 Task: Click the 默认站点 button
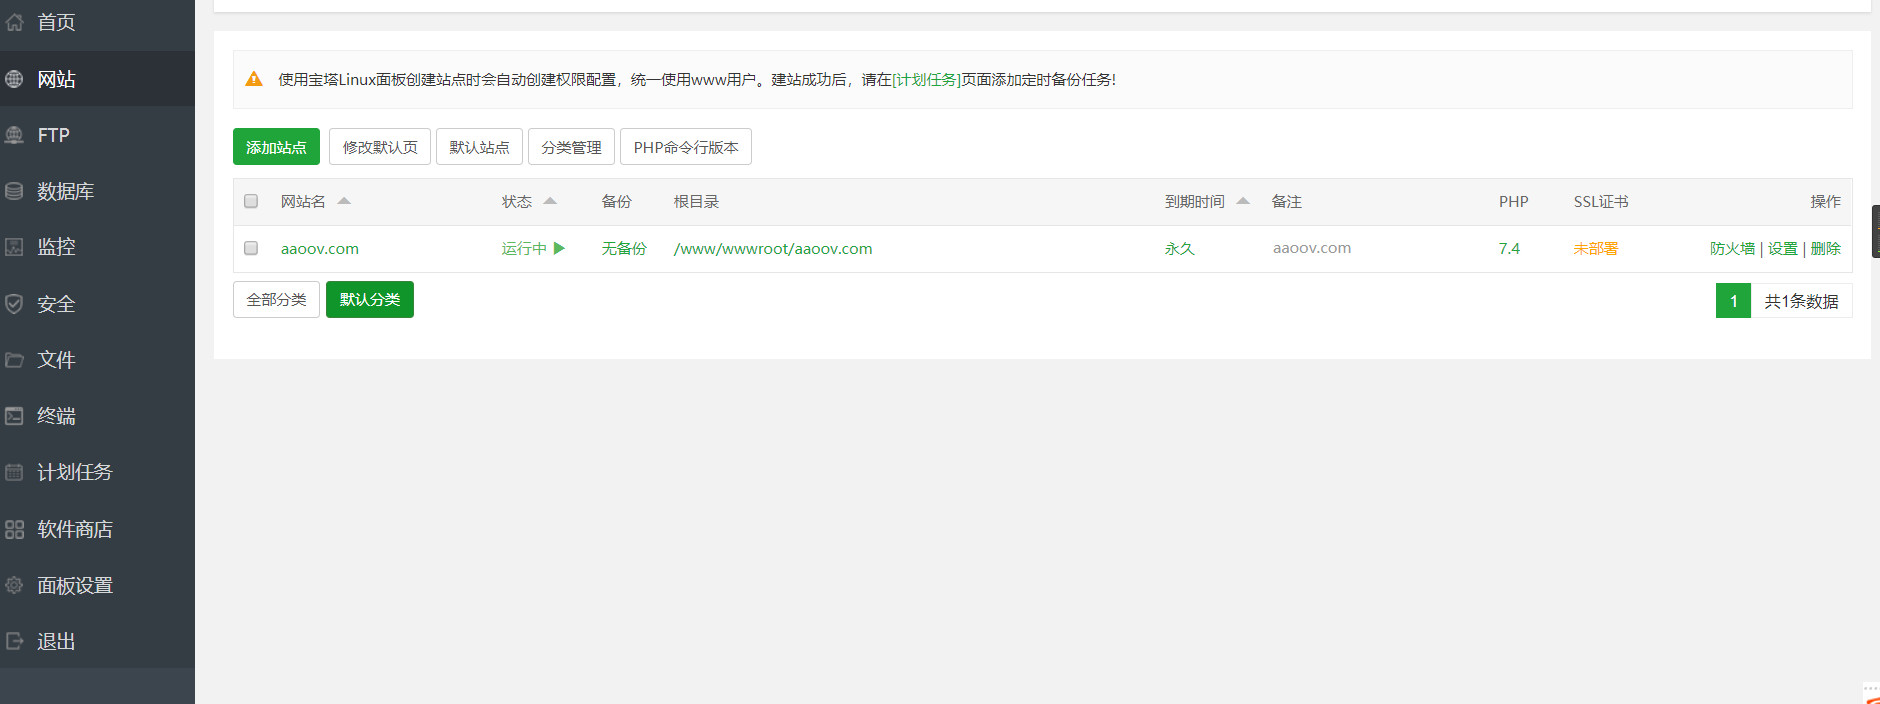(x=479, y=147)
